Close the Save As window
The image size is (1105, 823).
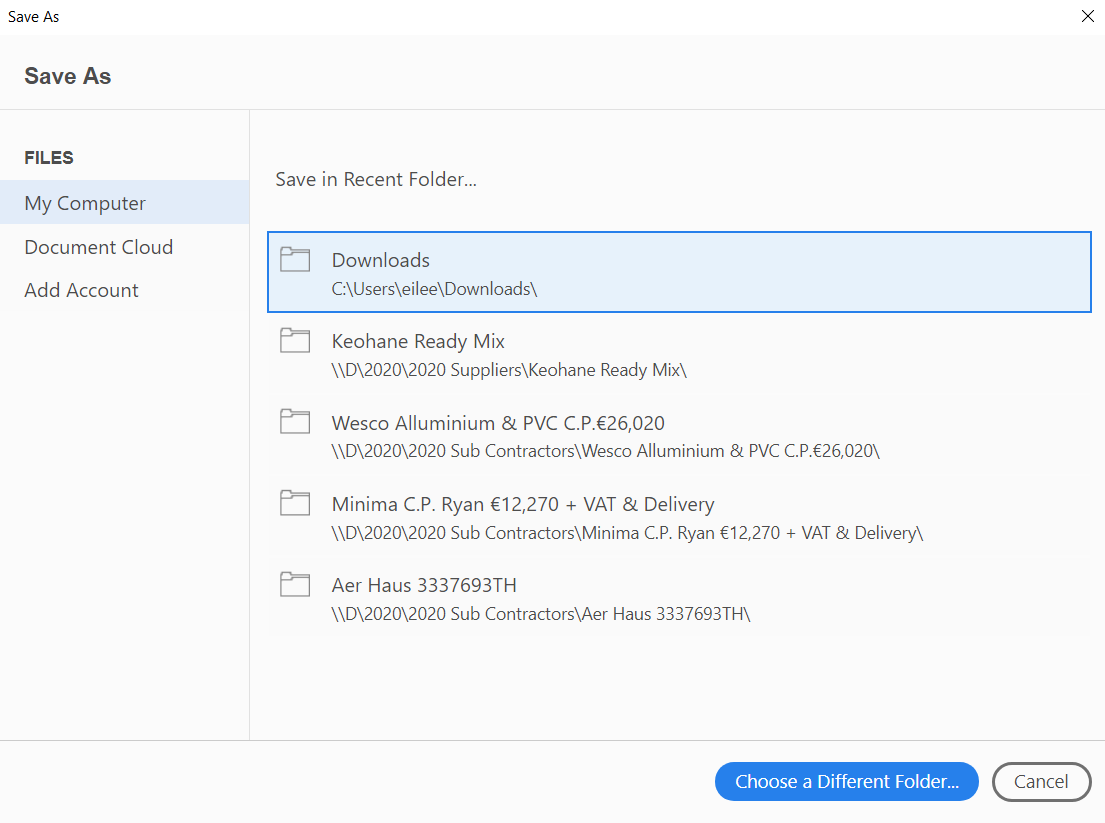click(1087, 16)
